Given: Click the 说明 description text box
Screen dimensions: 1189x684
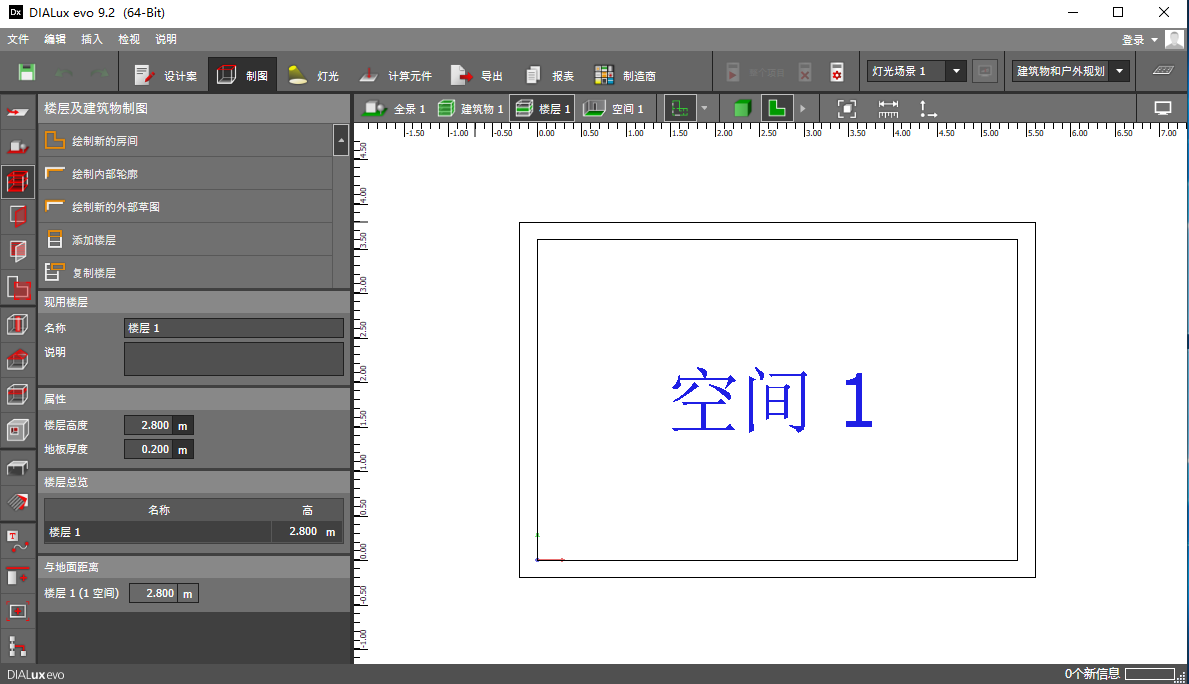Looking at the screenshot, I should click(x=234, y=359).
